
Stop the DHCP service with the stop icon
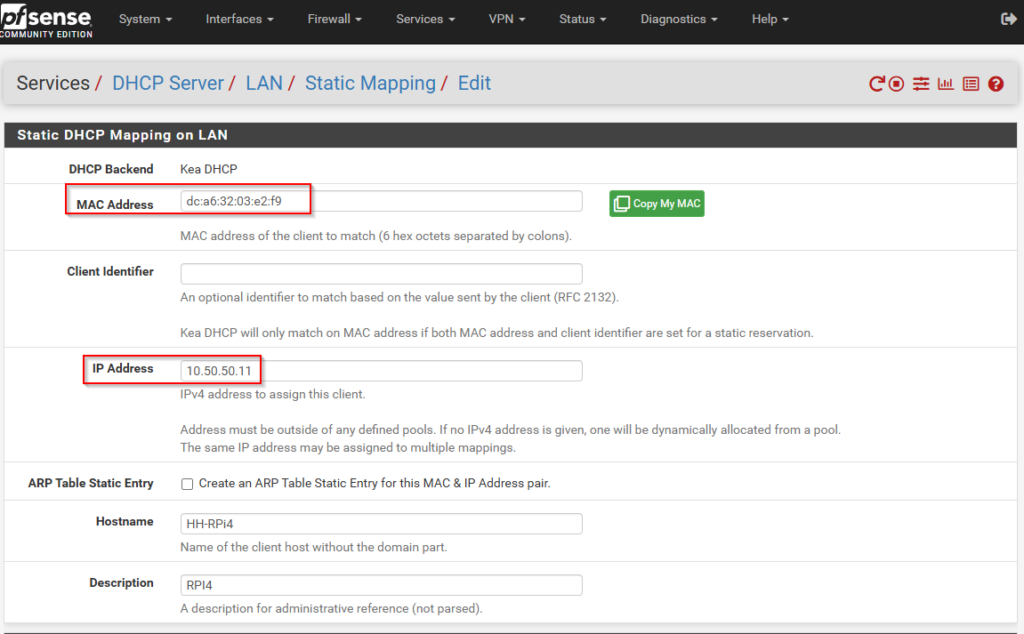coord(897,84)
